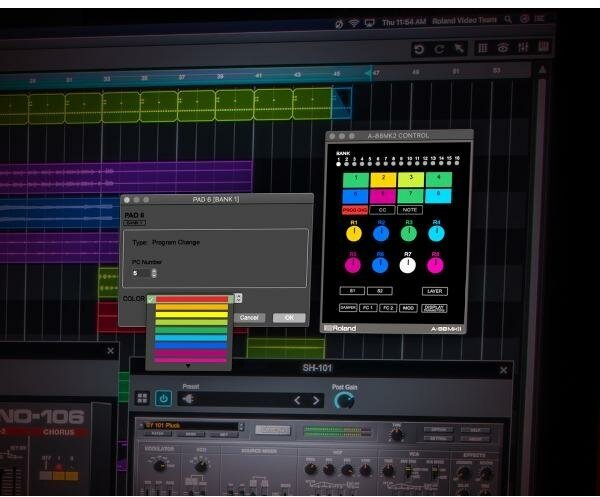Click Cancel in the PAD 6 dialog

[249, 318]
